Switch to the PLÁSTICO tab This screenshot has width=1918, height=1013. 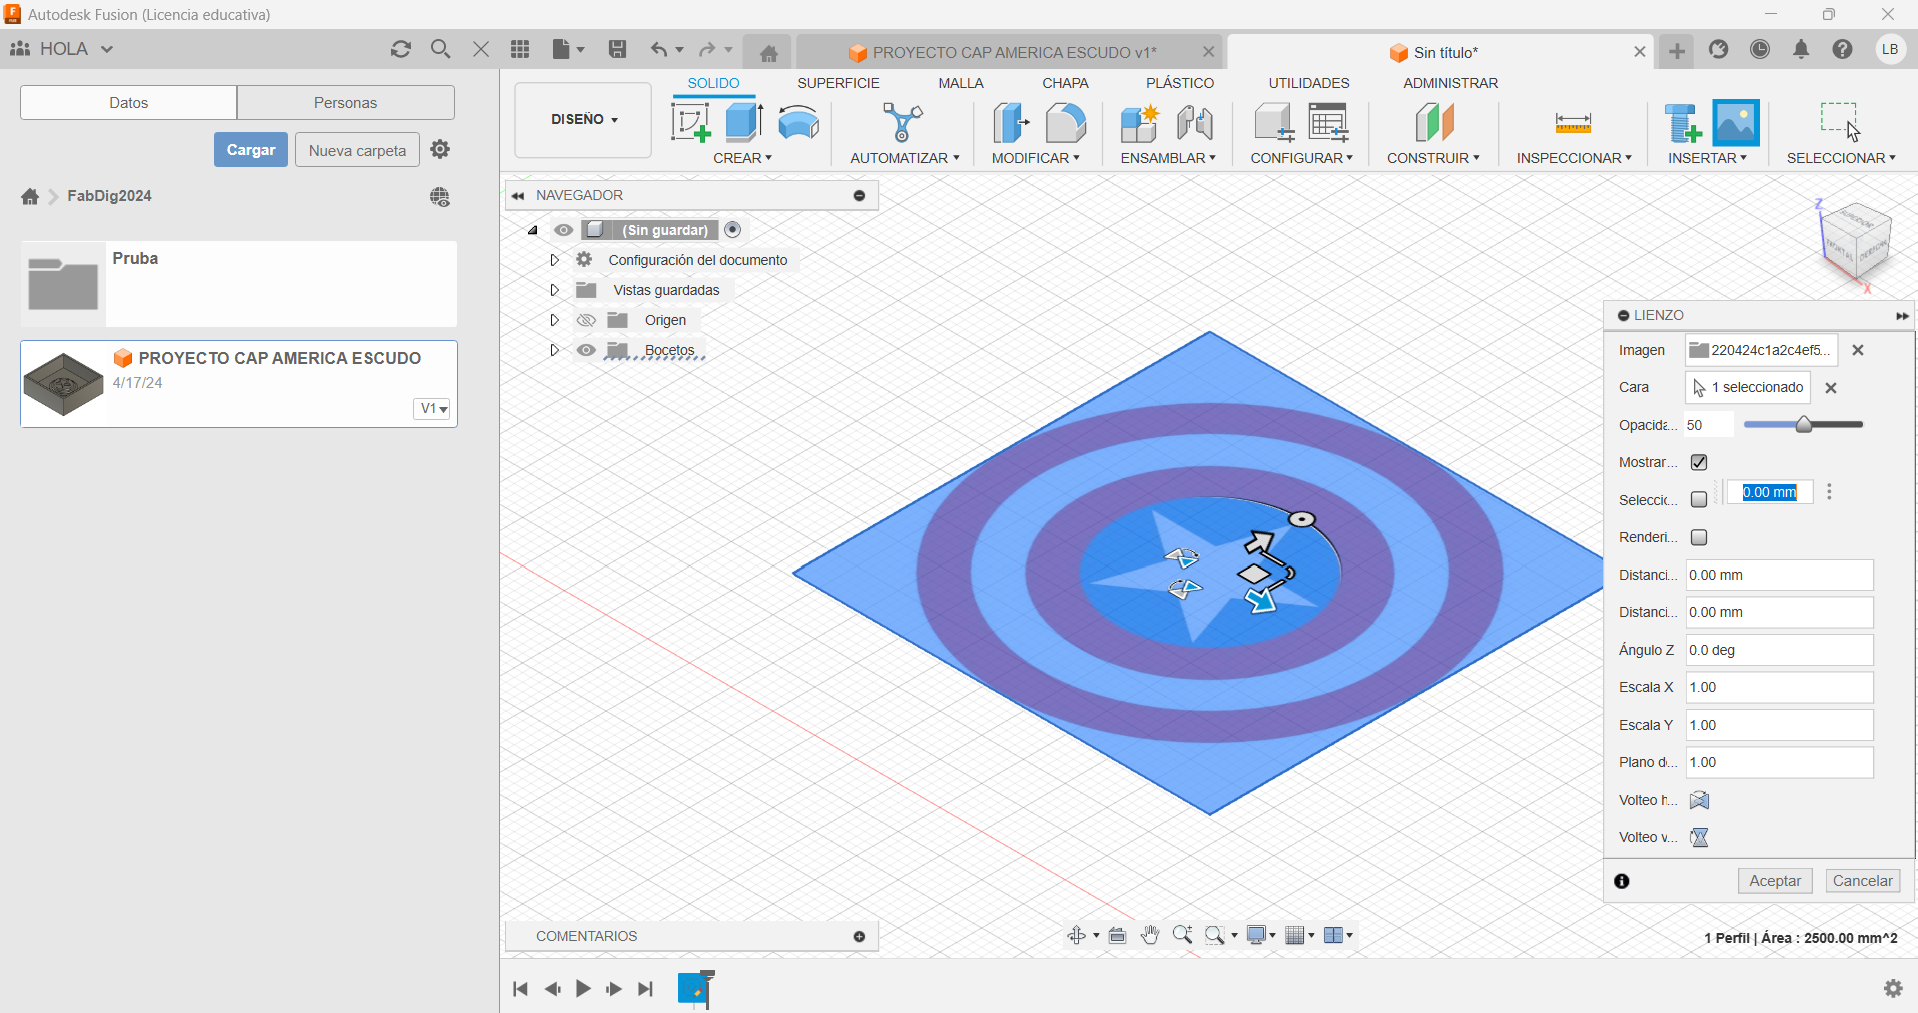1180,83
